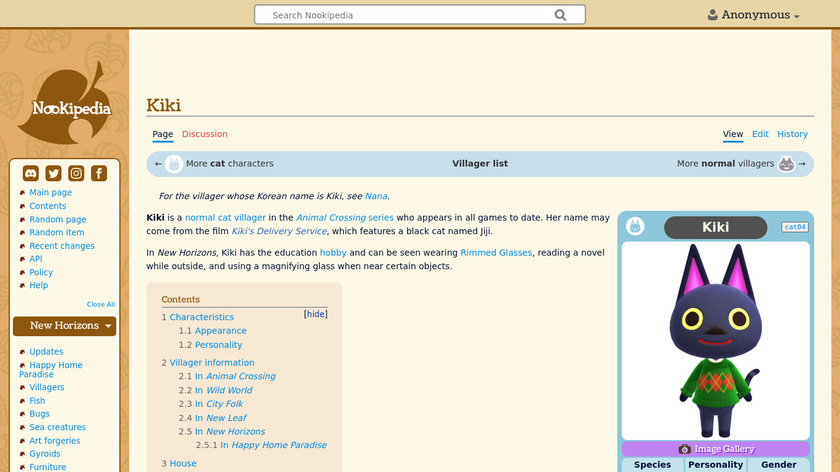Jump to 2.5.1 In Happy Home Paradise
Screen dimensions: 840x472
pyautogui.click(x=273, y=445)
